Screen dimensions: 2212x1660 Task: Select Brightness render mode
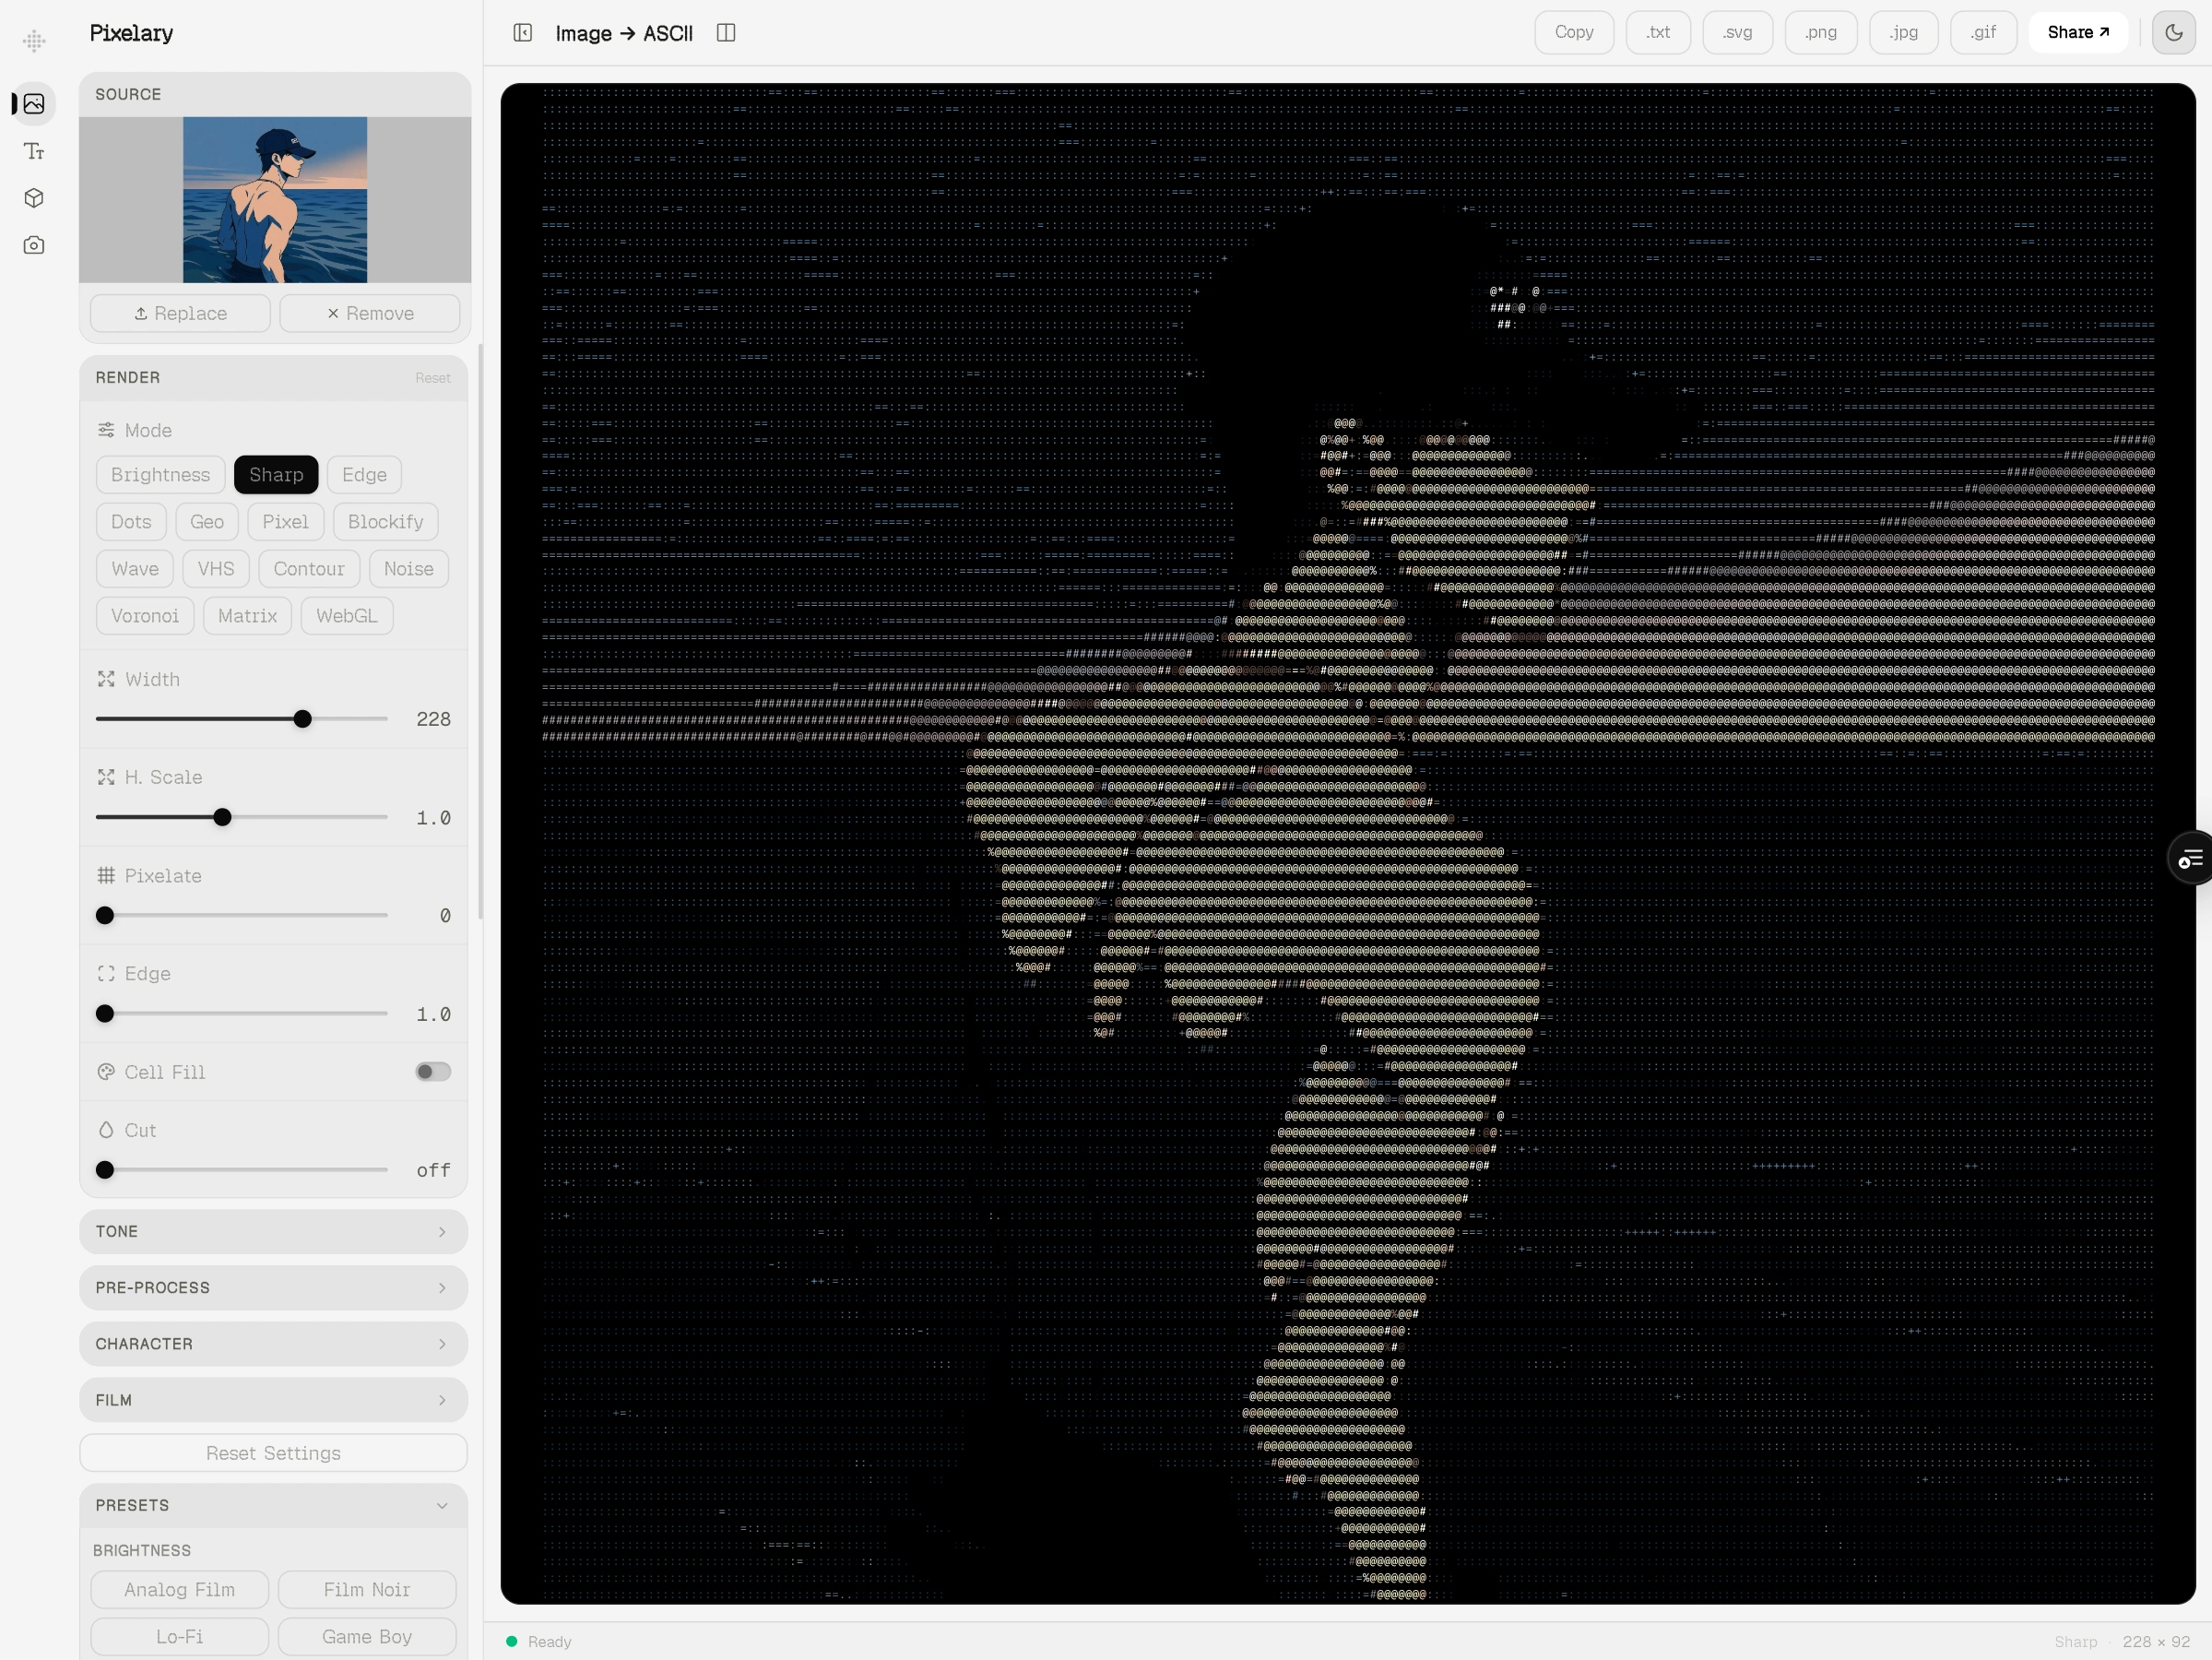[160, 475]
